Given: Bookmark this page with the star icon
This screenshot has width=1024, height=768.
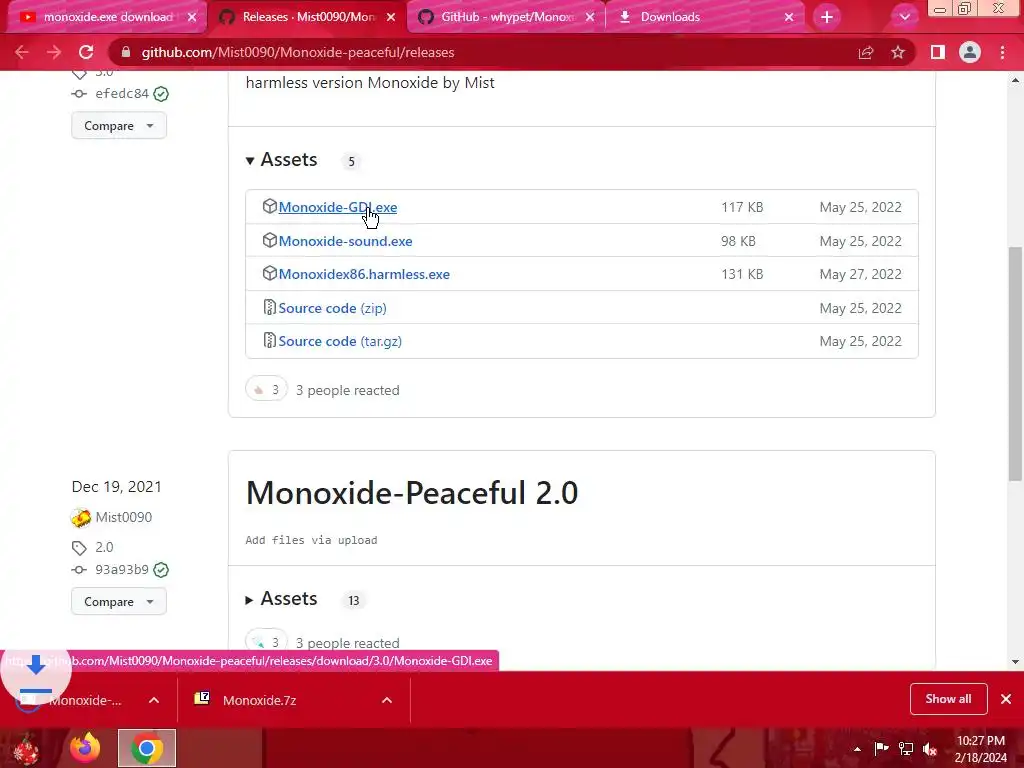Looking at the screenshot, I should 898,52.
